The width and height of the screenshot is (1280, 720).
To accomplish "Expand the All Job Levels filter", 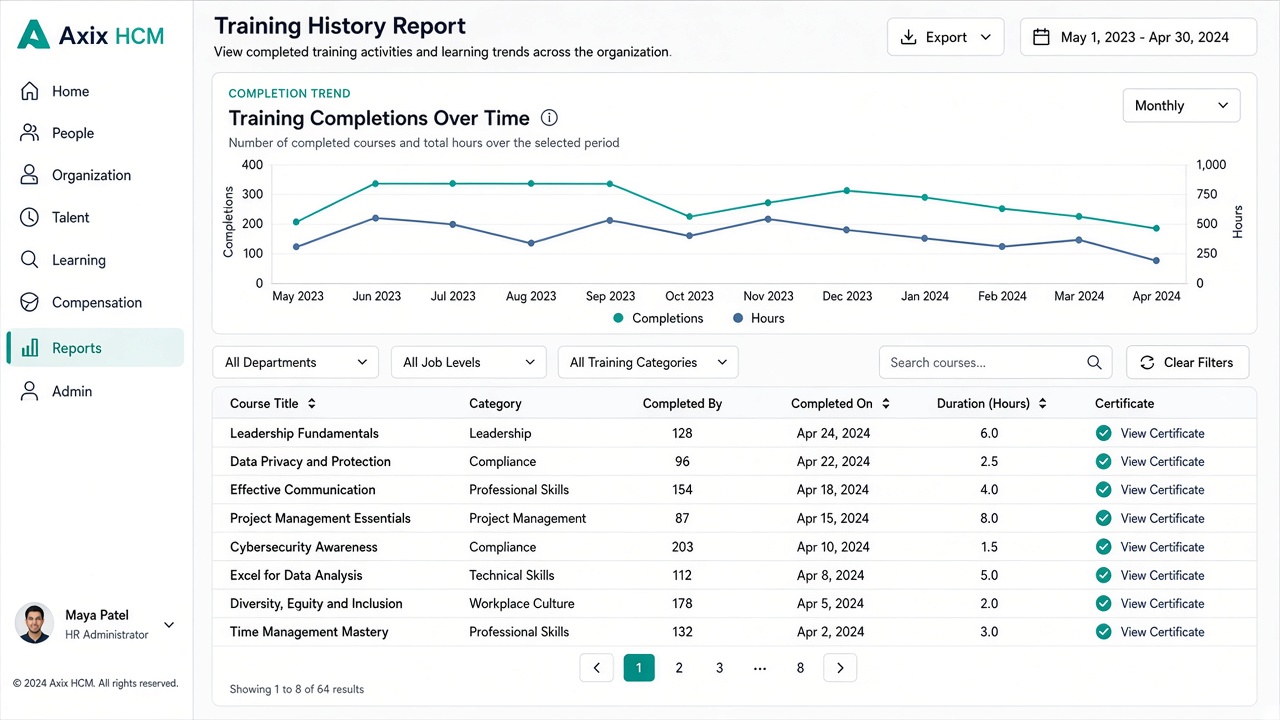I will click(x=469, y=362).
